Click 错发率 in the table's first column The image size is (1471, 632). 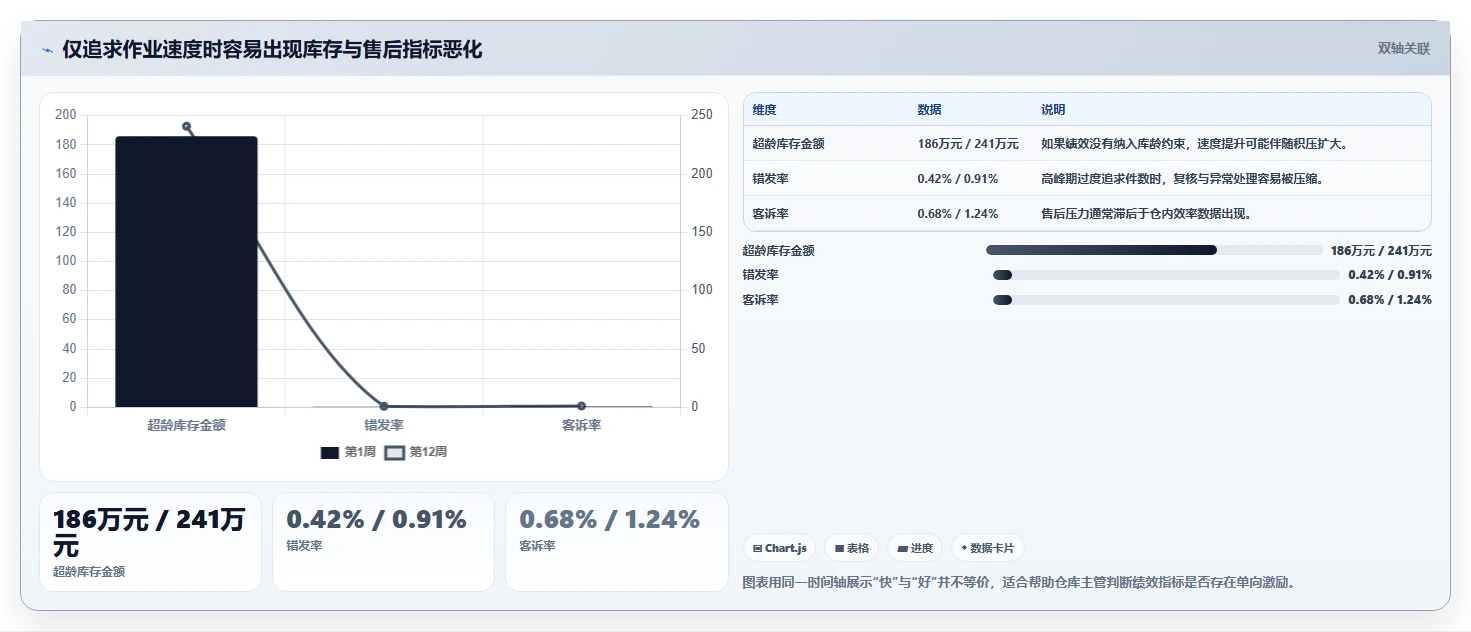click(x=771, y=179)
